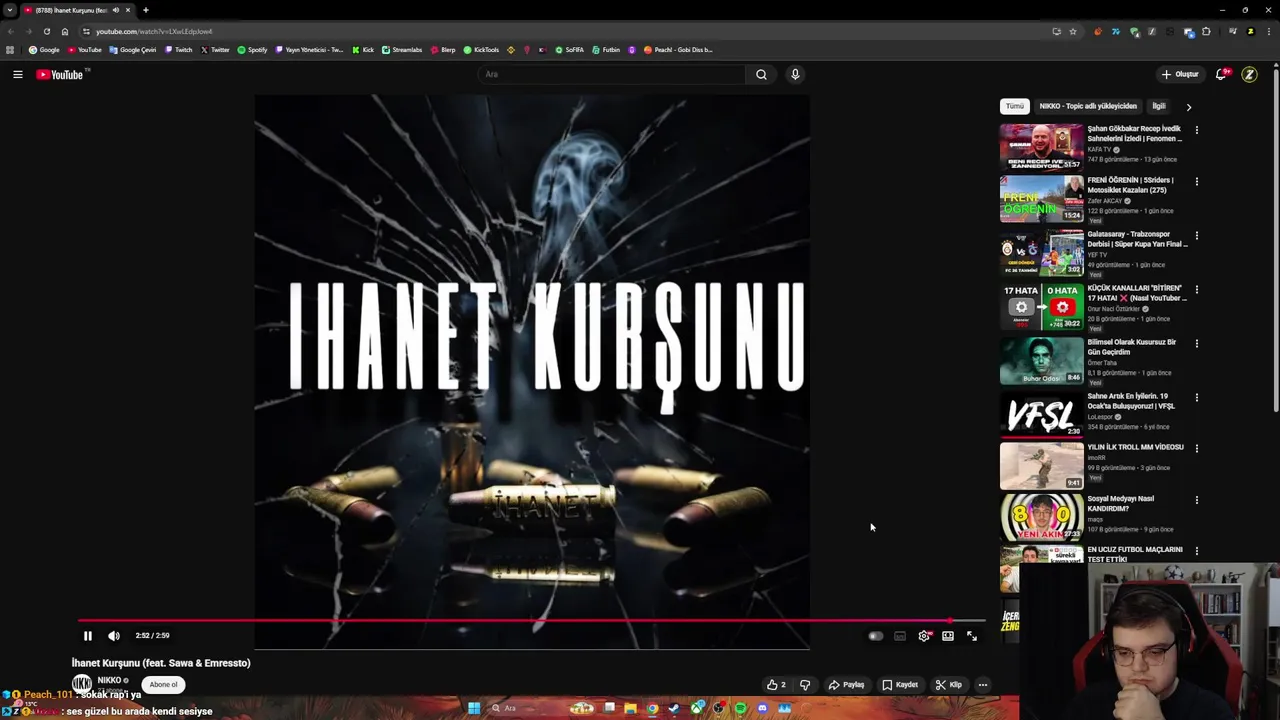
Task: Click the search magnifier button
Action: pyautogui.click(x=761, y=74)
